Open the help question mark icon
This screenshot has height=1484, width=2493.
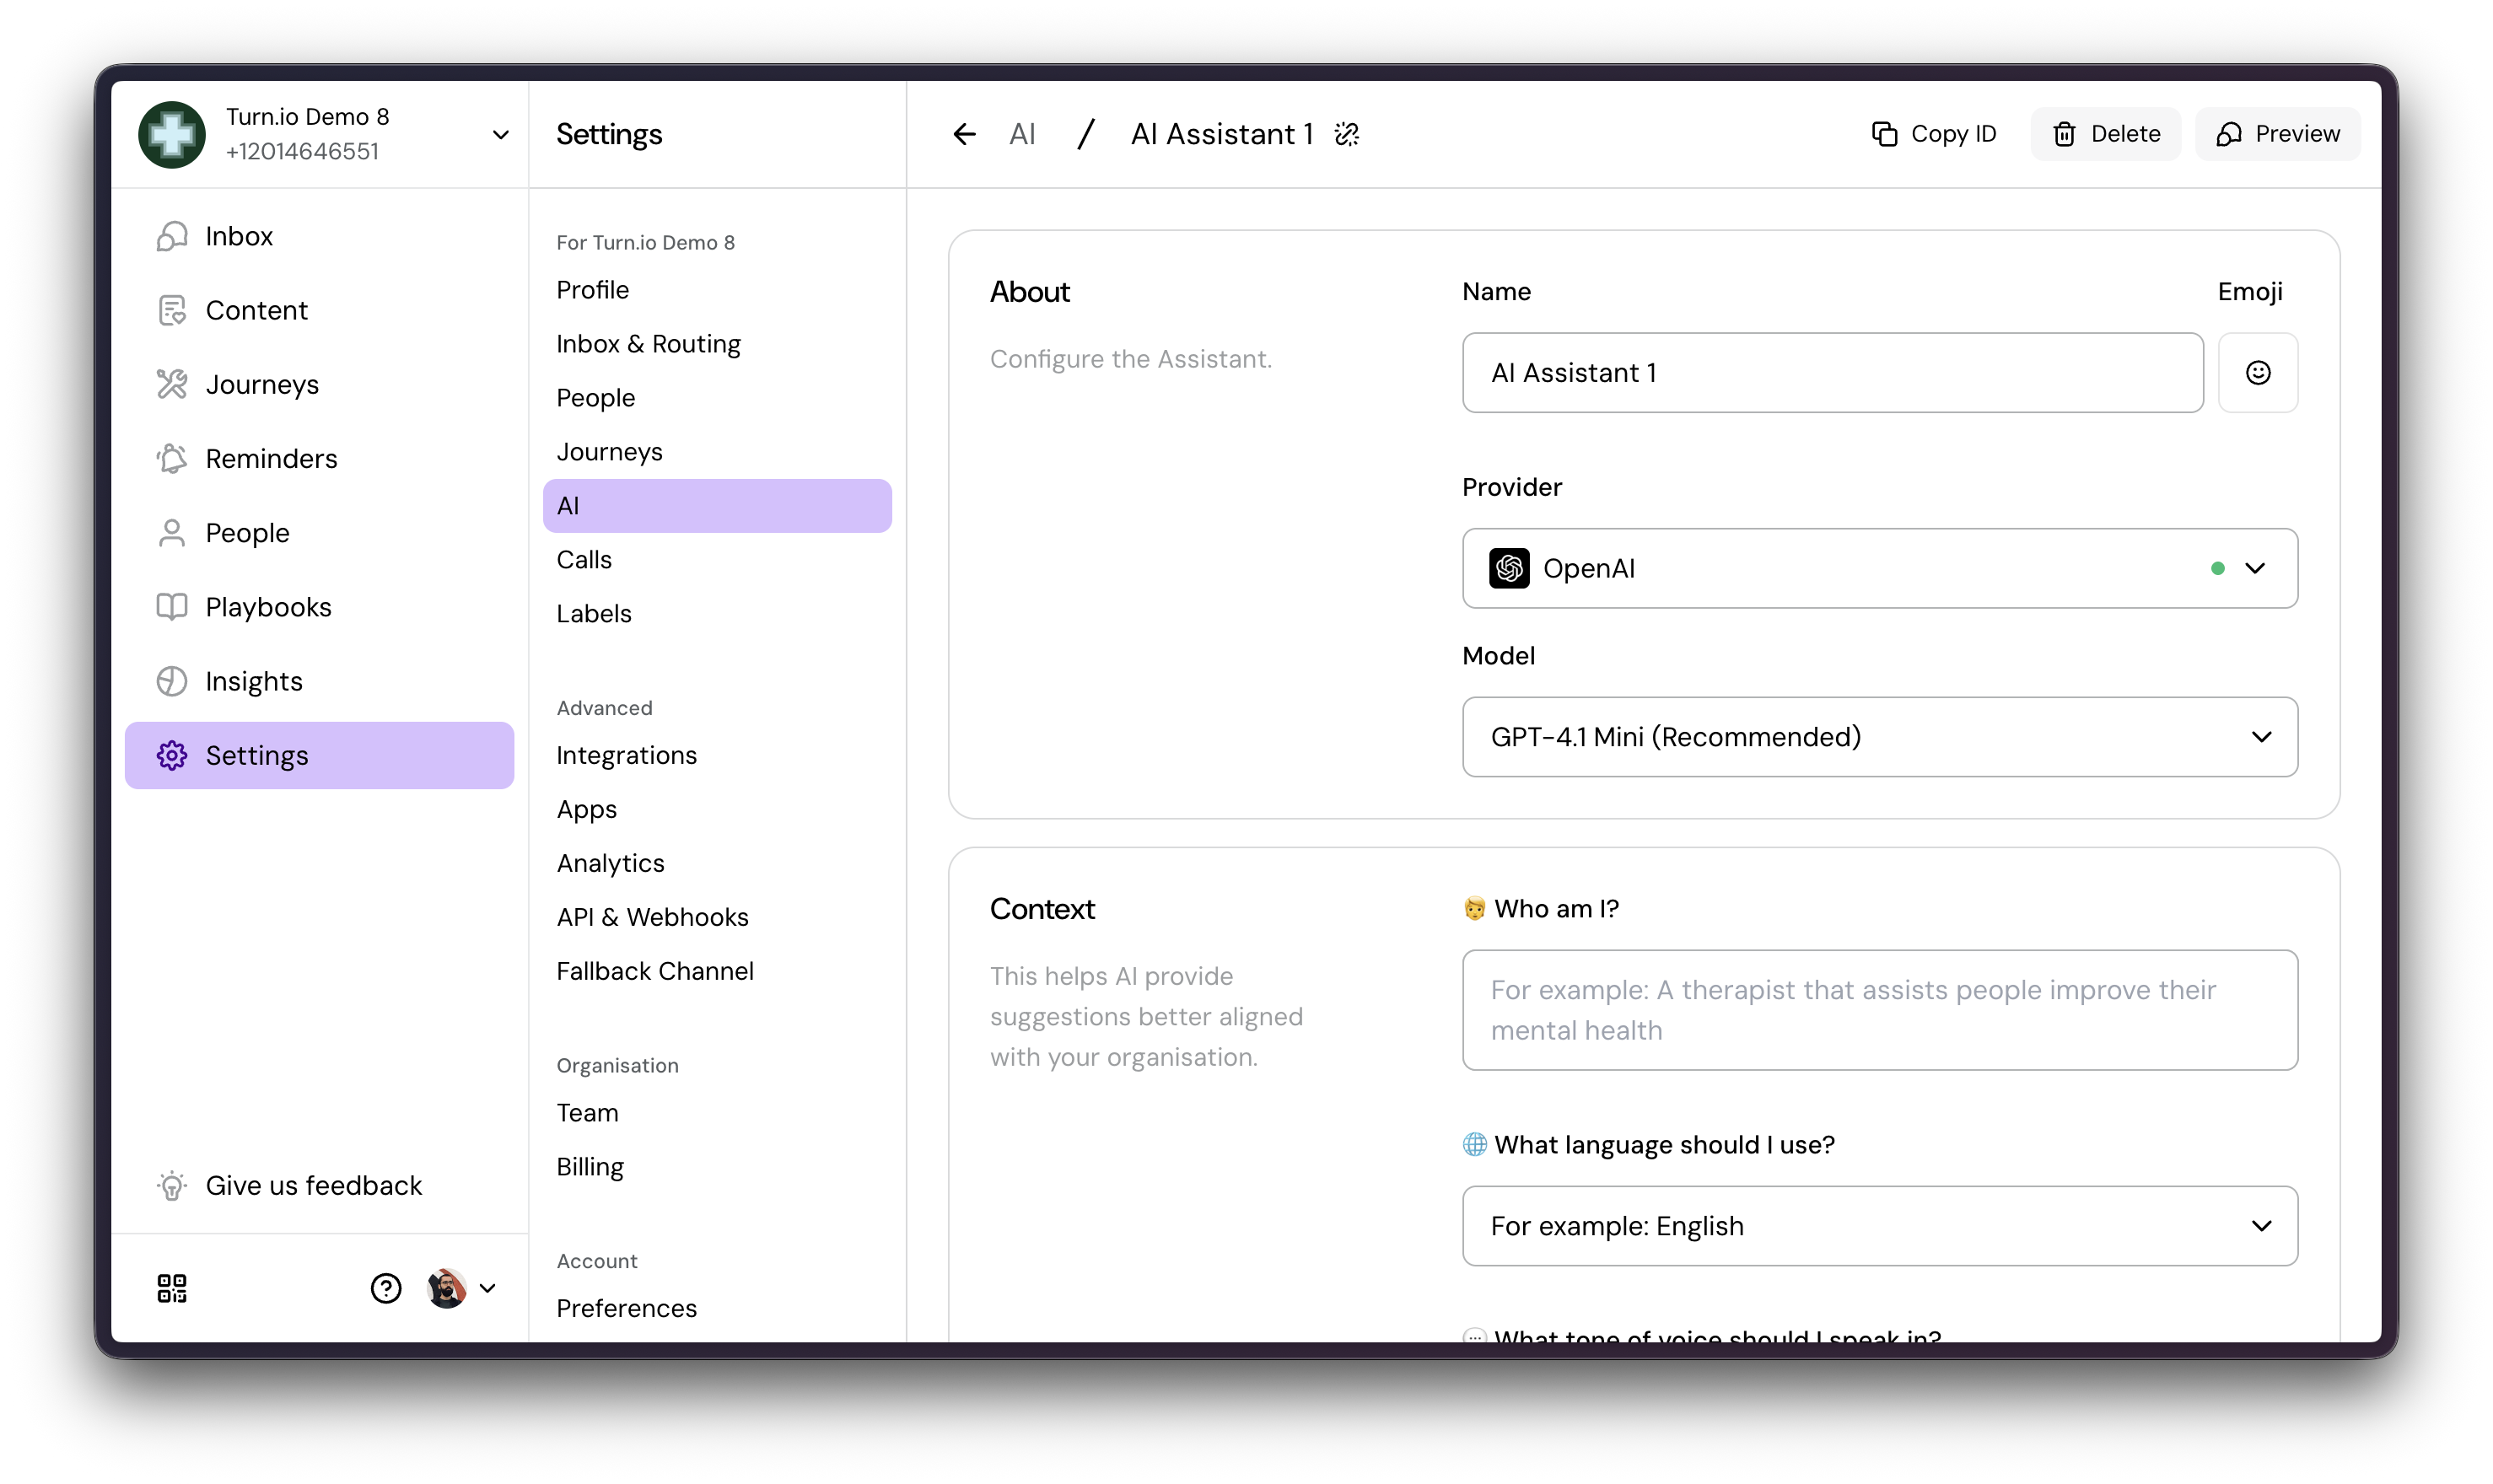coord(386,1288)
